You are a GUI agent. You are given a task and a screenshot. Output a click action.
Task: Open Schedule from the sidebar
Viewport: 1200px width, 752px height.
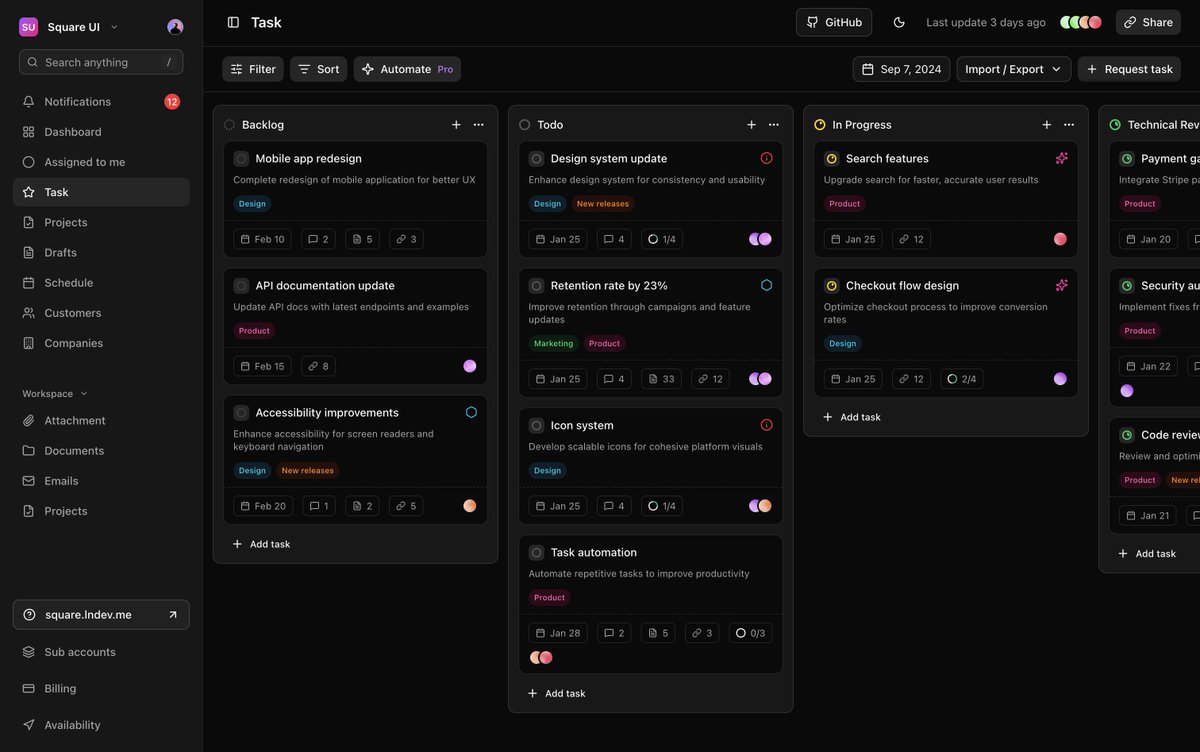pyautogui.click(x=71, y=281)
